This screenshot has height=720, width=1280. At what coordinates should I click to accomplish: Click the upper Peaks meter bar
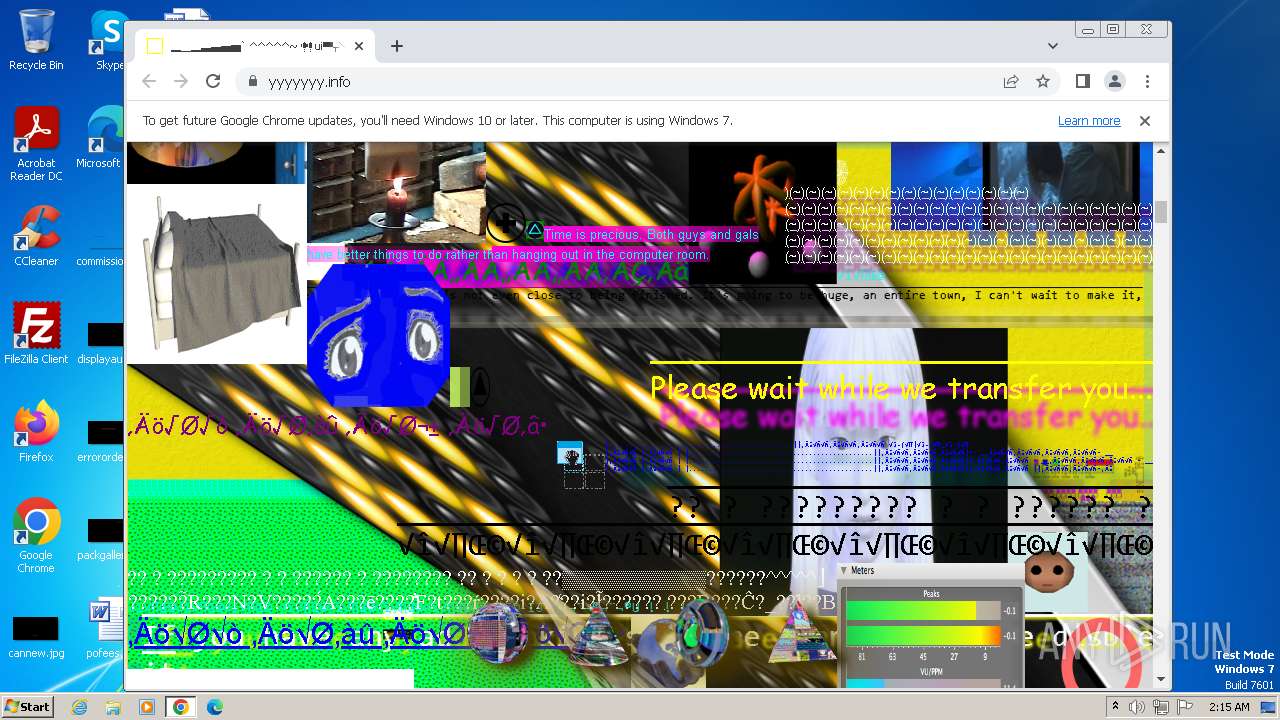click(x=923, y=611)
